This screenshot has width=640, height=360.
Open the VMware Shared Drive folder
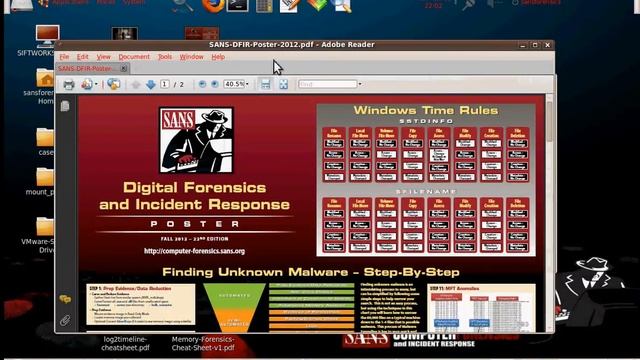click(45, 227)
